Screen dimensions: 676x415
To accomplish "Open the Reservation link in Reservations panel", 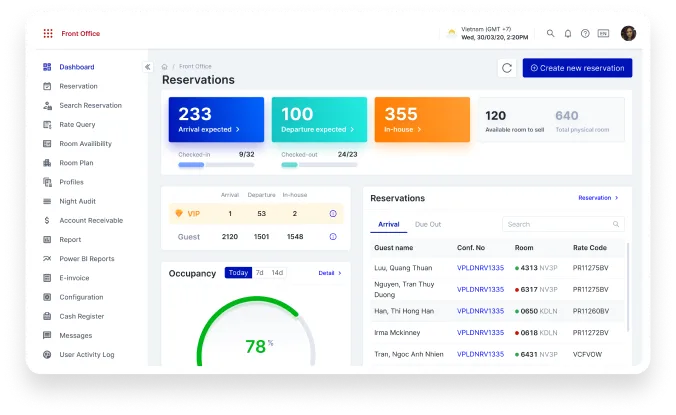I will [598, 198].
